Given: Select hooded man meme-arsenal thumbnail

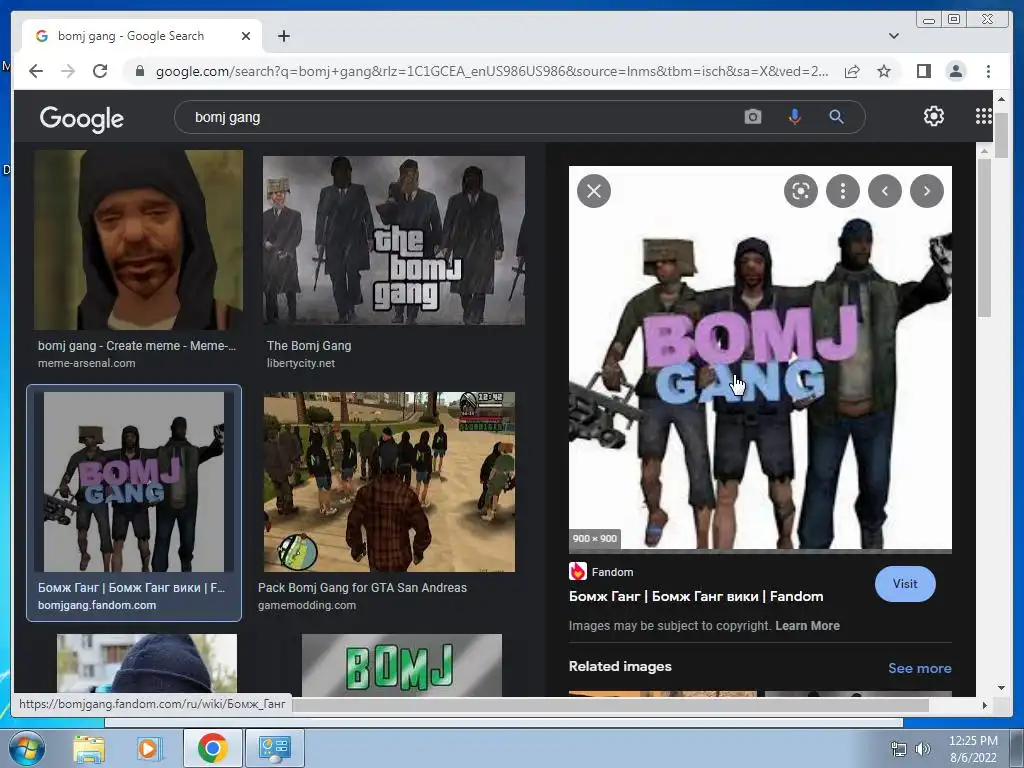Looking at the screenshot, I should click(x=138, y=240).
